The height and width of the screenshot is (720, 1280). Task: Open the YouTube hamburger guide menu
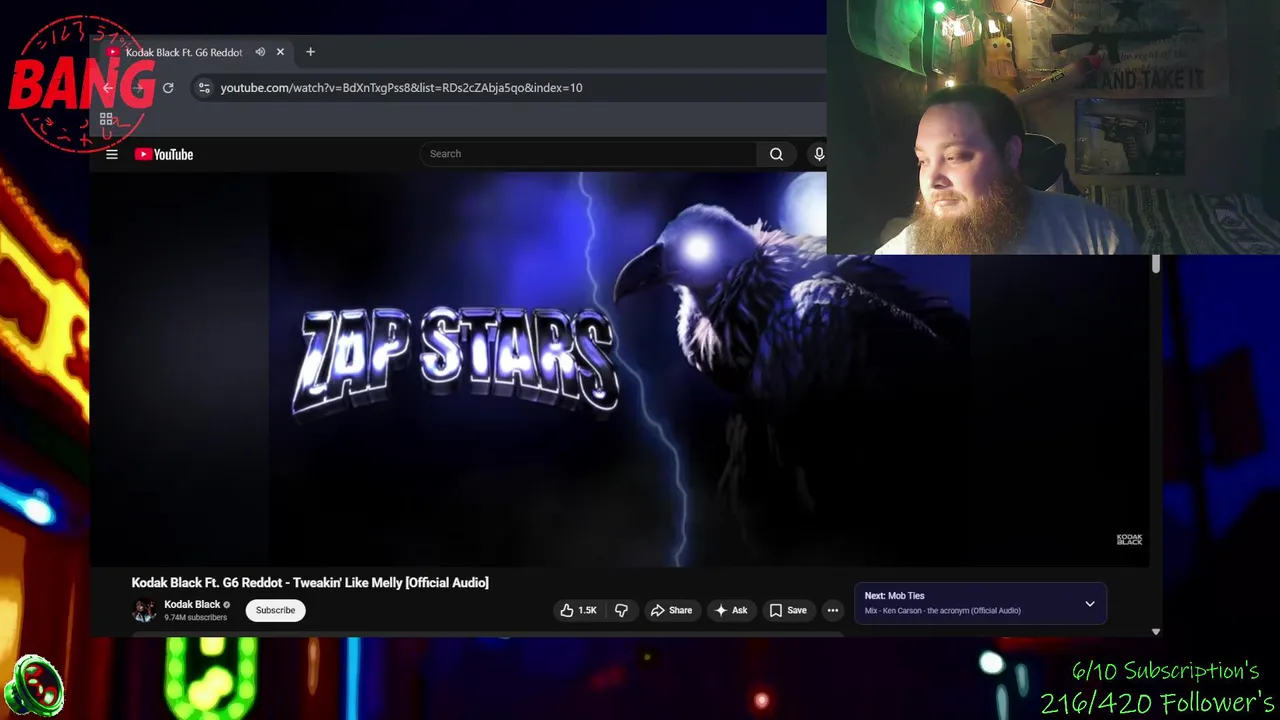(x=112, y=154)
